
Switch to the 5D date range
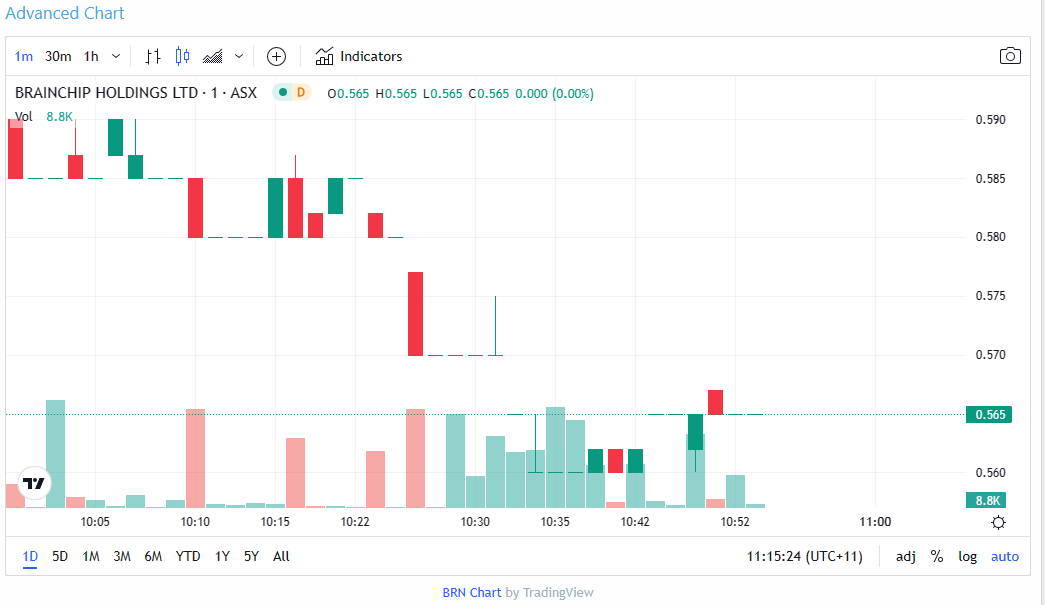[x=60, y=556]
